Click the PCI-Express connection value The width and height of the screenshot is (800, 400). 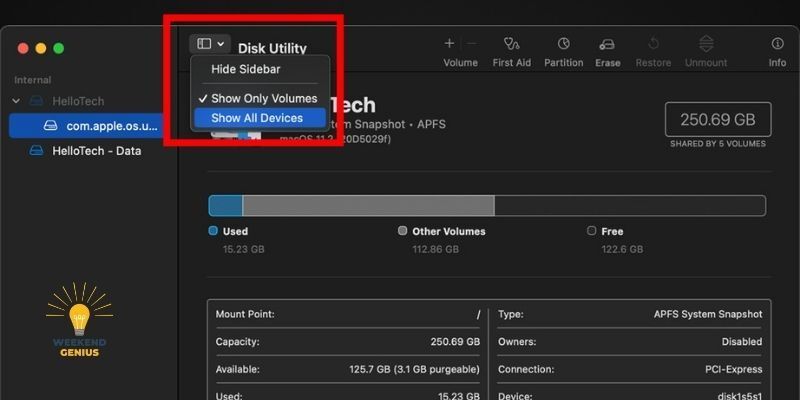734,369
